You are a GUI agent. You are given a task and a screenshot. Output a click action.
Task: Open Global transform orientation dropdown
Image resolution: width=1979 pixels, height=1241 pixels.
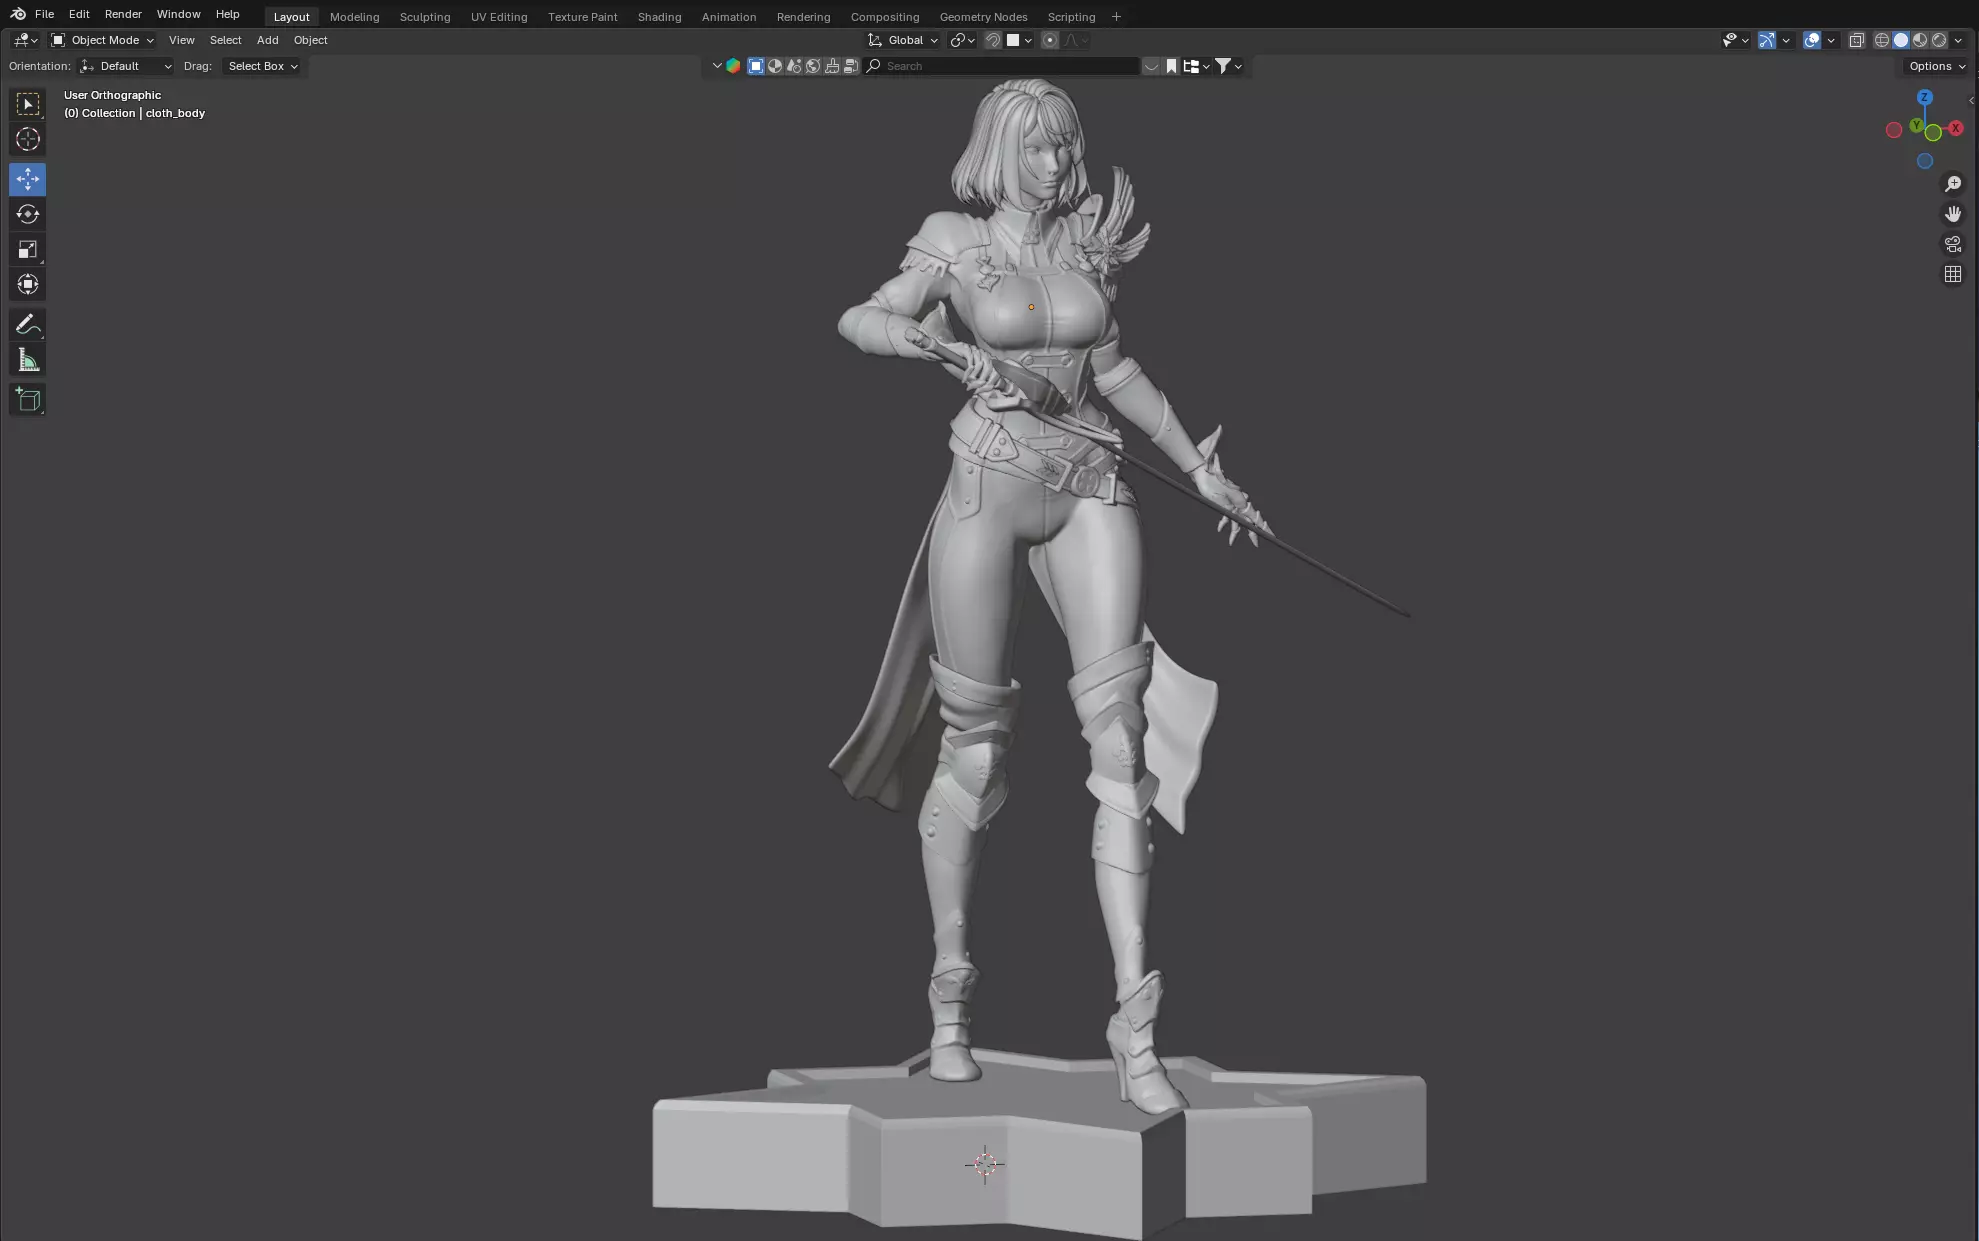pyautogui.click(x=904, y=40)
